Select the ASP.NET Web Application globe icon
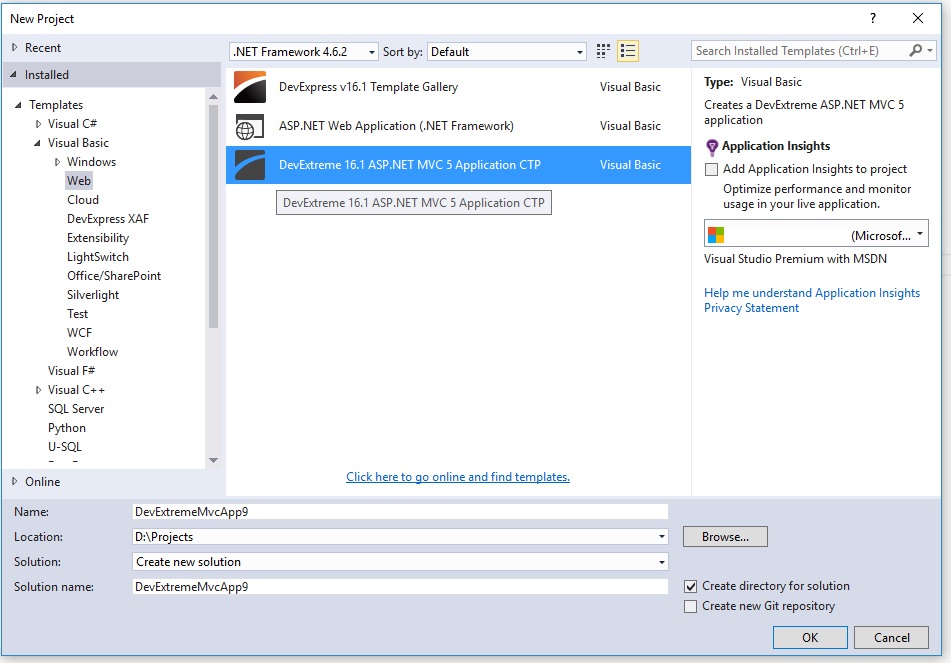This screenshot has width=951, height=663. pos(250,126)
